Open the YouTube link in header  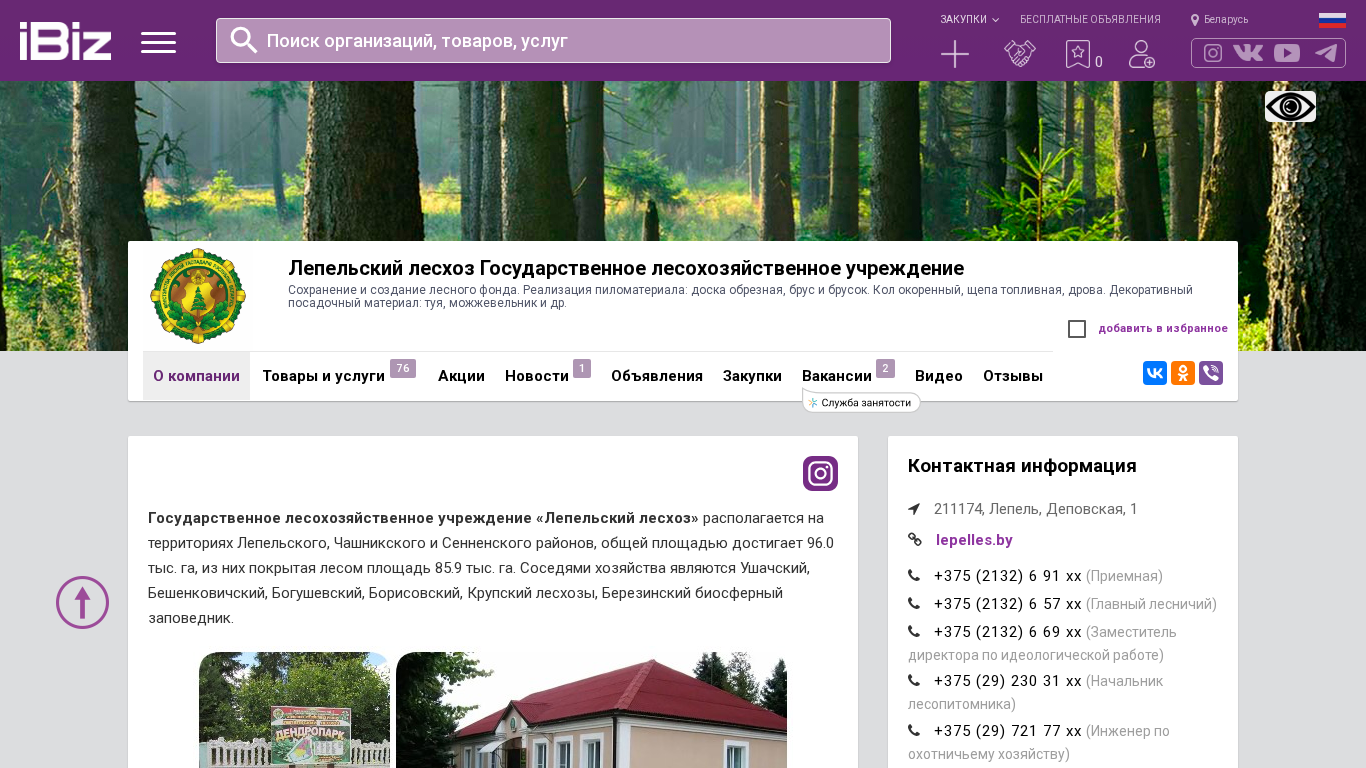(x=1287, y=53)
